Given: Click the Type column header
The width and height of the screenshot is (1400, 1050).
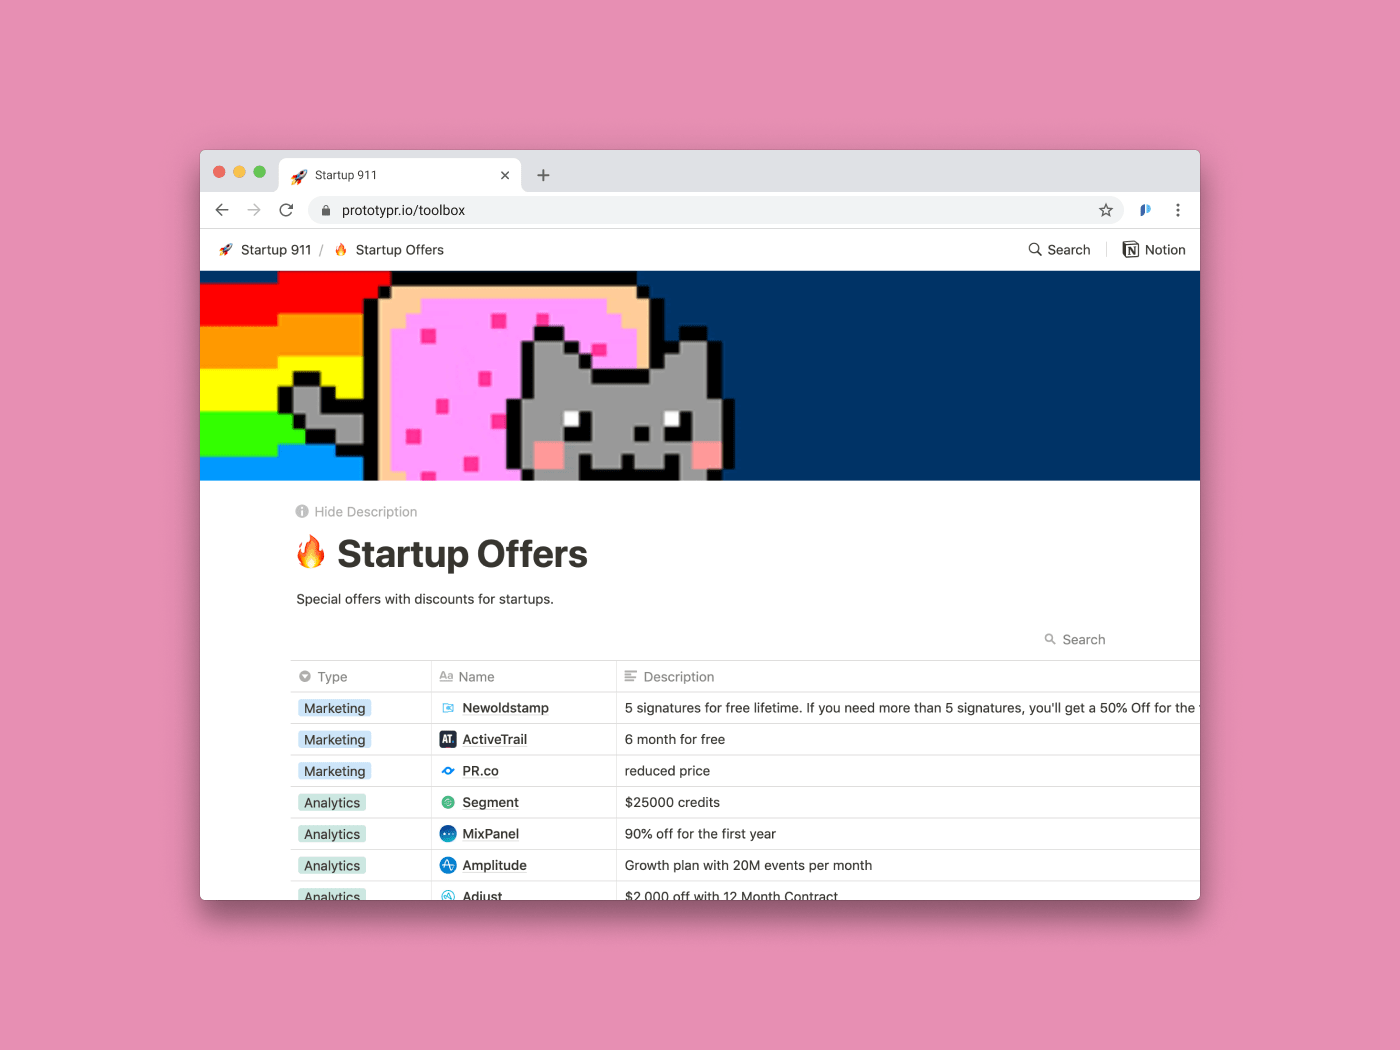Looking at the screenshot, I should (x=361, y=677).
